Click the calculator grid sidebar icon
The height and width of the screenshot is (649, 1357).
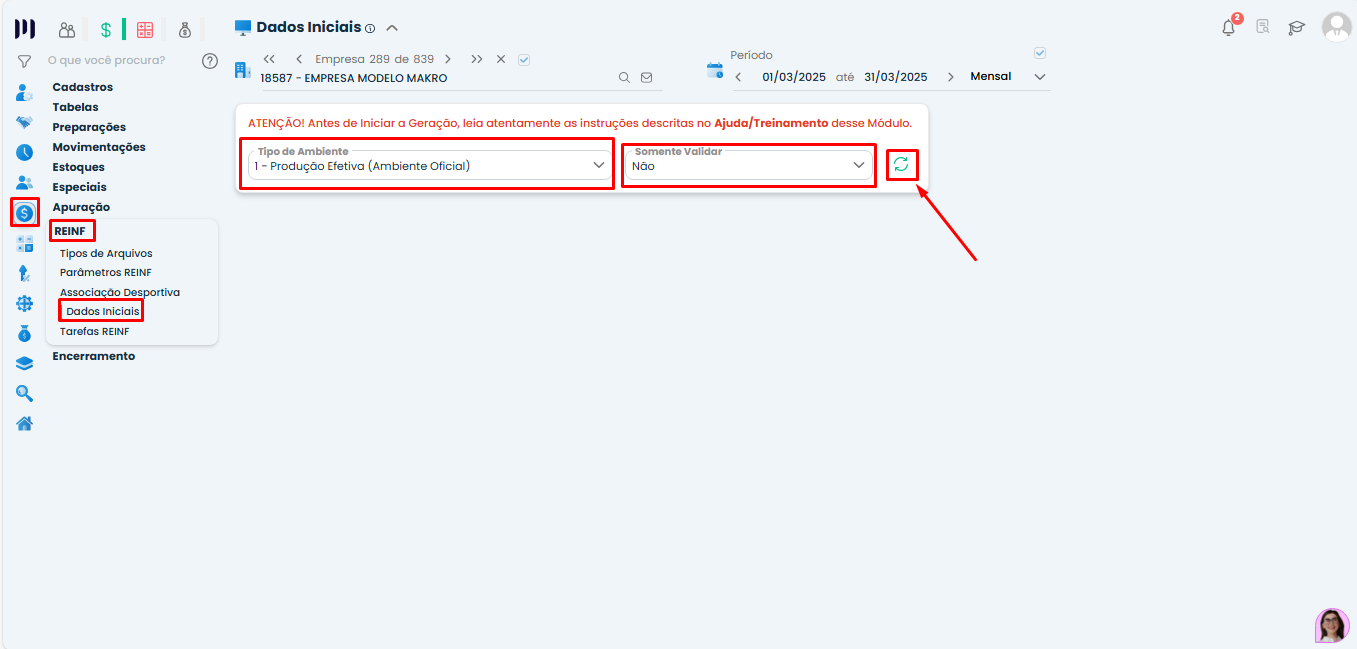point(25,243)
